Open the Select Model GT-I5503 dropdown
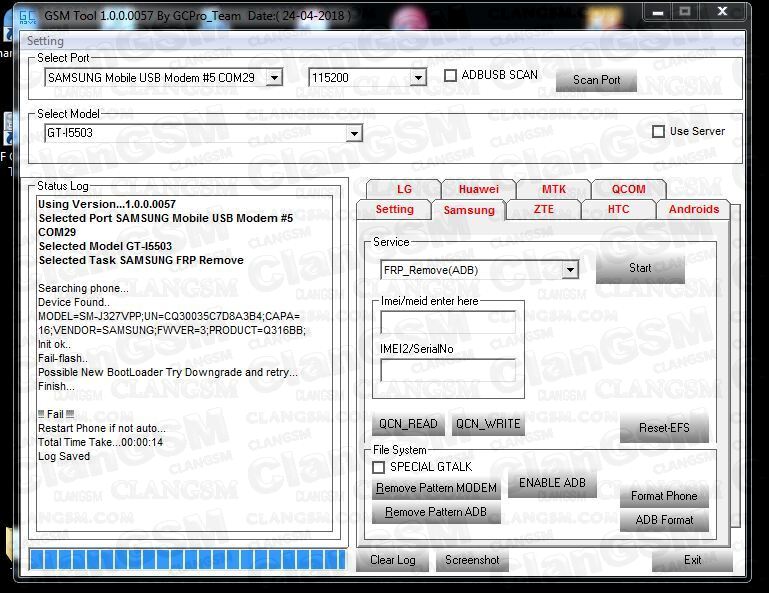The width and height of the screenshot is (769, 593). point(354,133)
